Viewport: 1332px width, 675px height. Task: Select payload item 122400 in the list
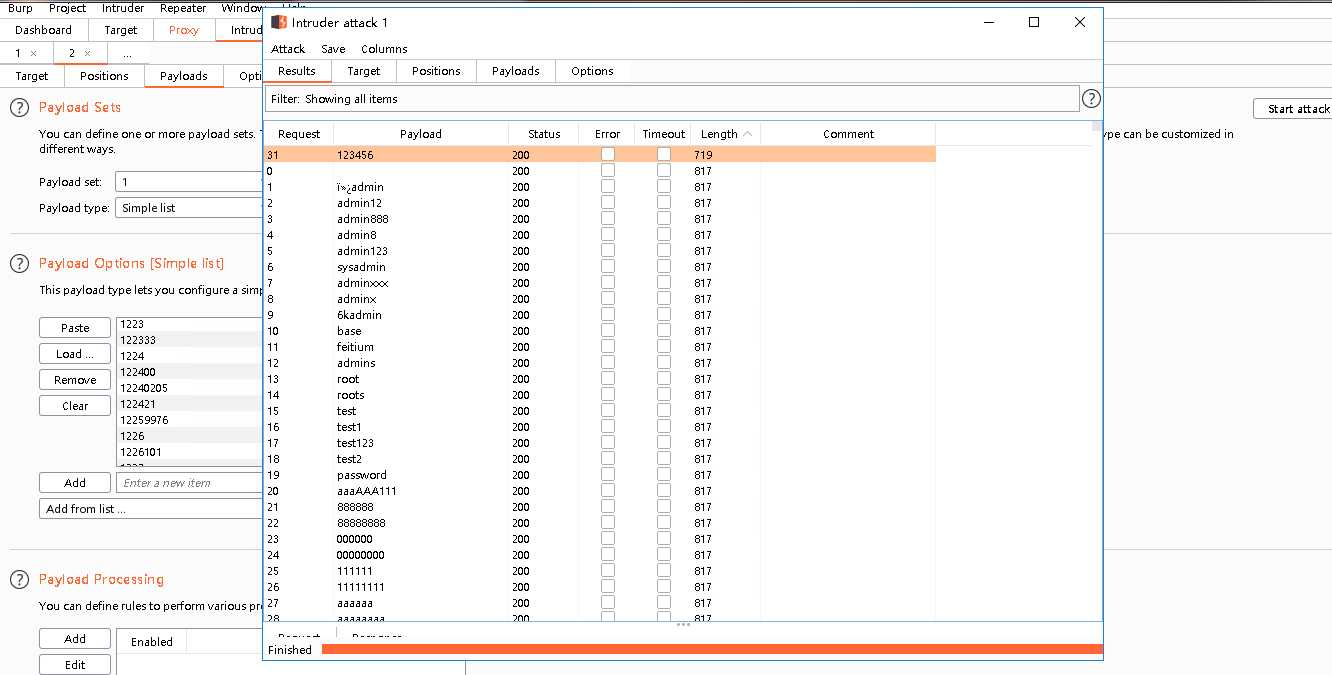(x=189, y=372)
